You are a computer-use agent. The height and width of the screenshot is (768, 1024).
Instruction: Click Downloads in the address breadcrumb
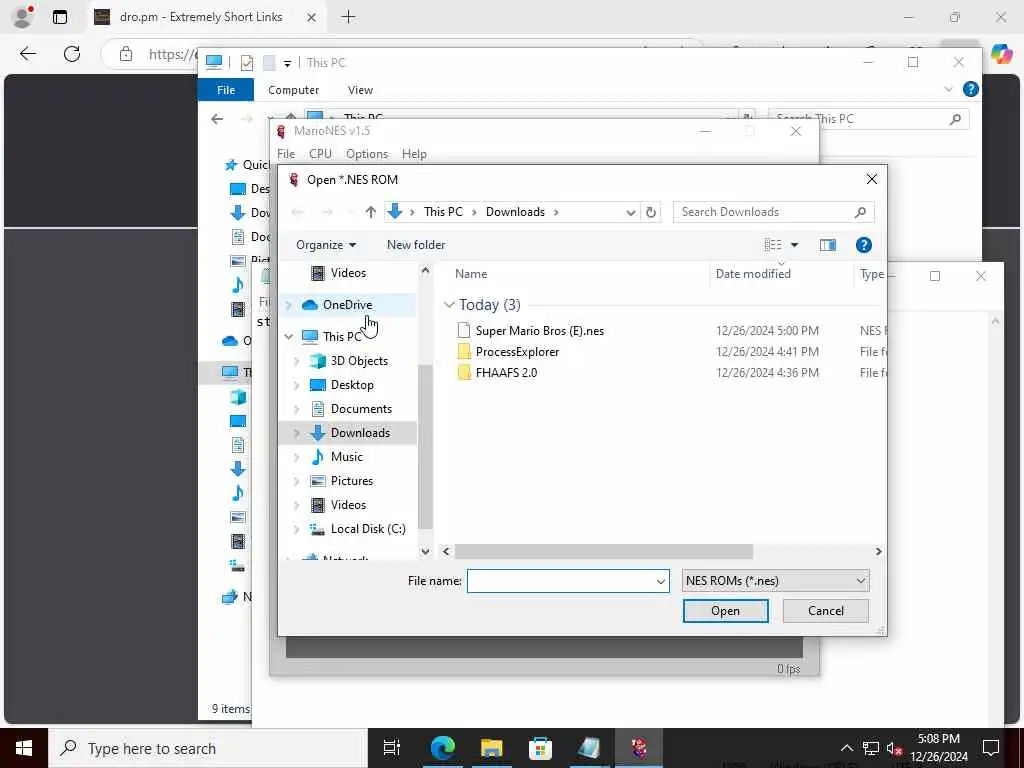(x=515, y=212)
